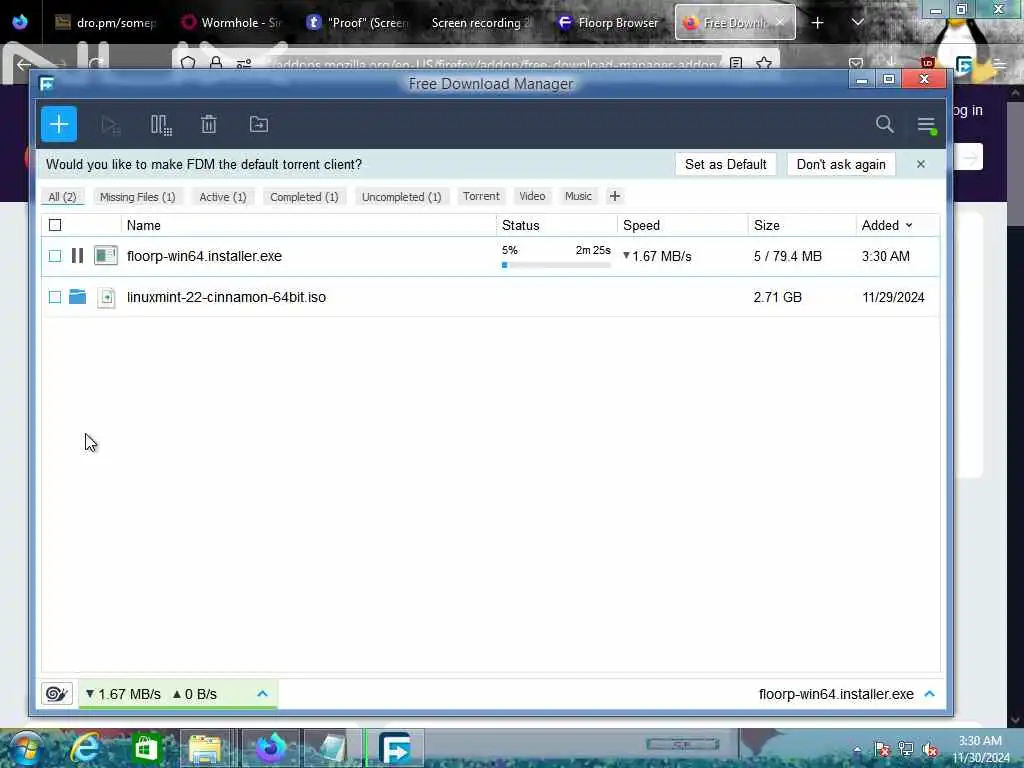Open Free Download Manager taskbar icon

[x=395, y=748]
